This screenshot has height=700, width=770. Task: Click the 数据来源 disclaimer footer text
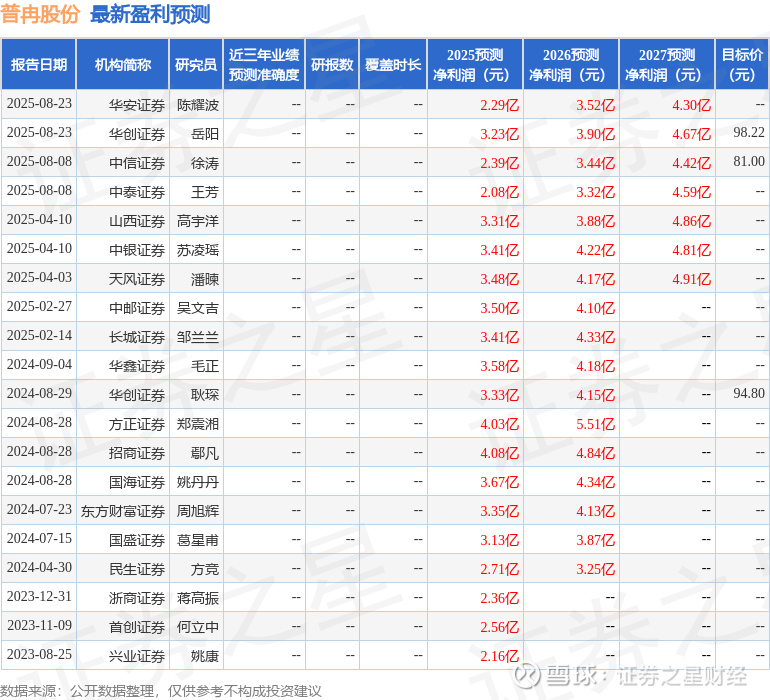pyautogui.click(x=161, y=691)
